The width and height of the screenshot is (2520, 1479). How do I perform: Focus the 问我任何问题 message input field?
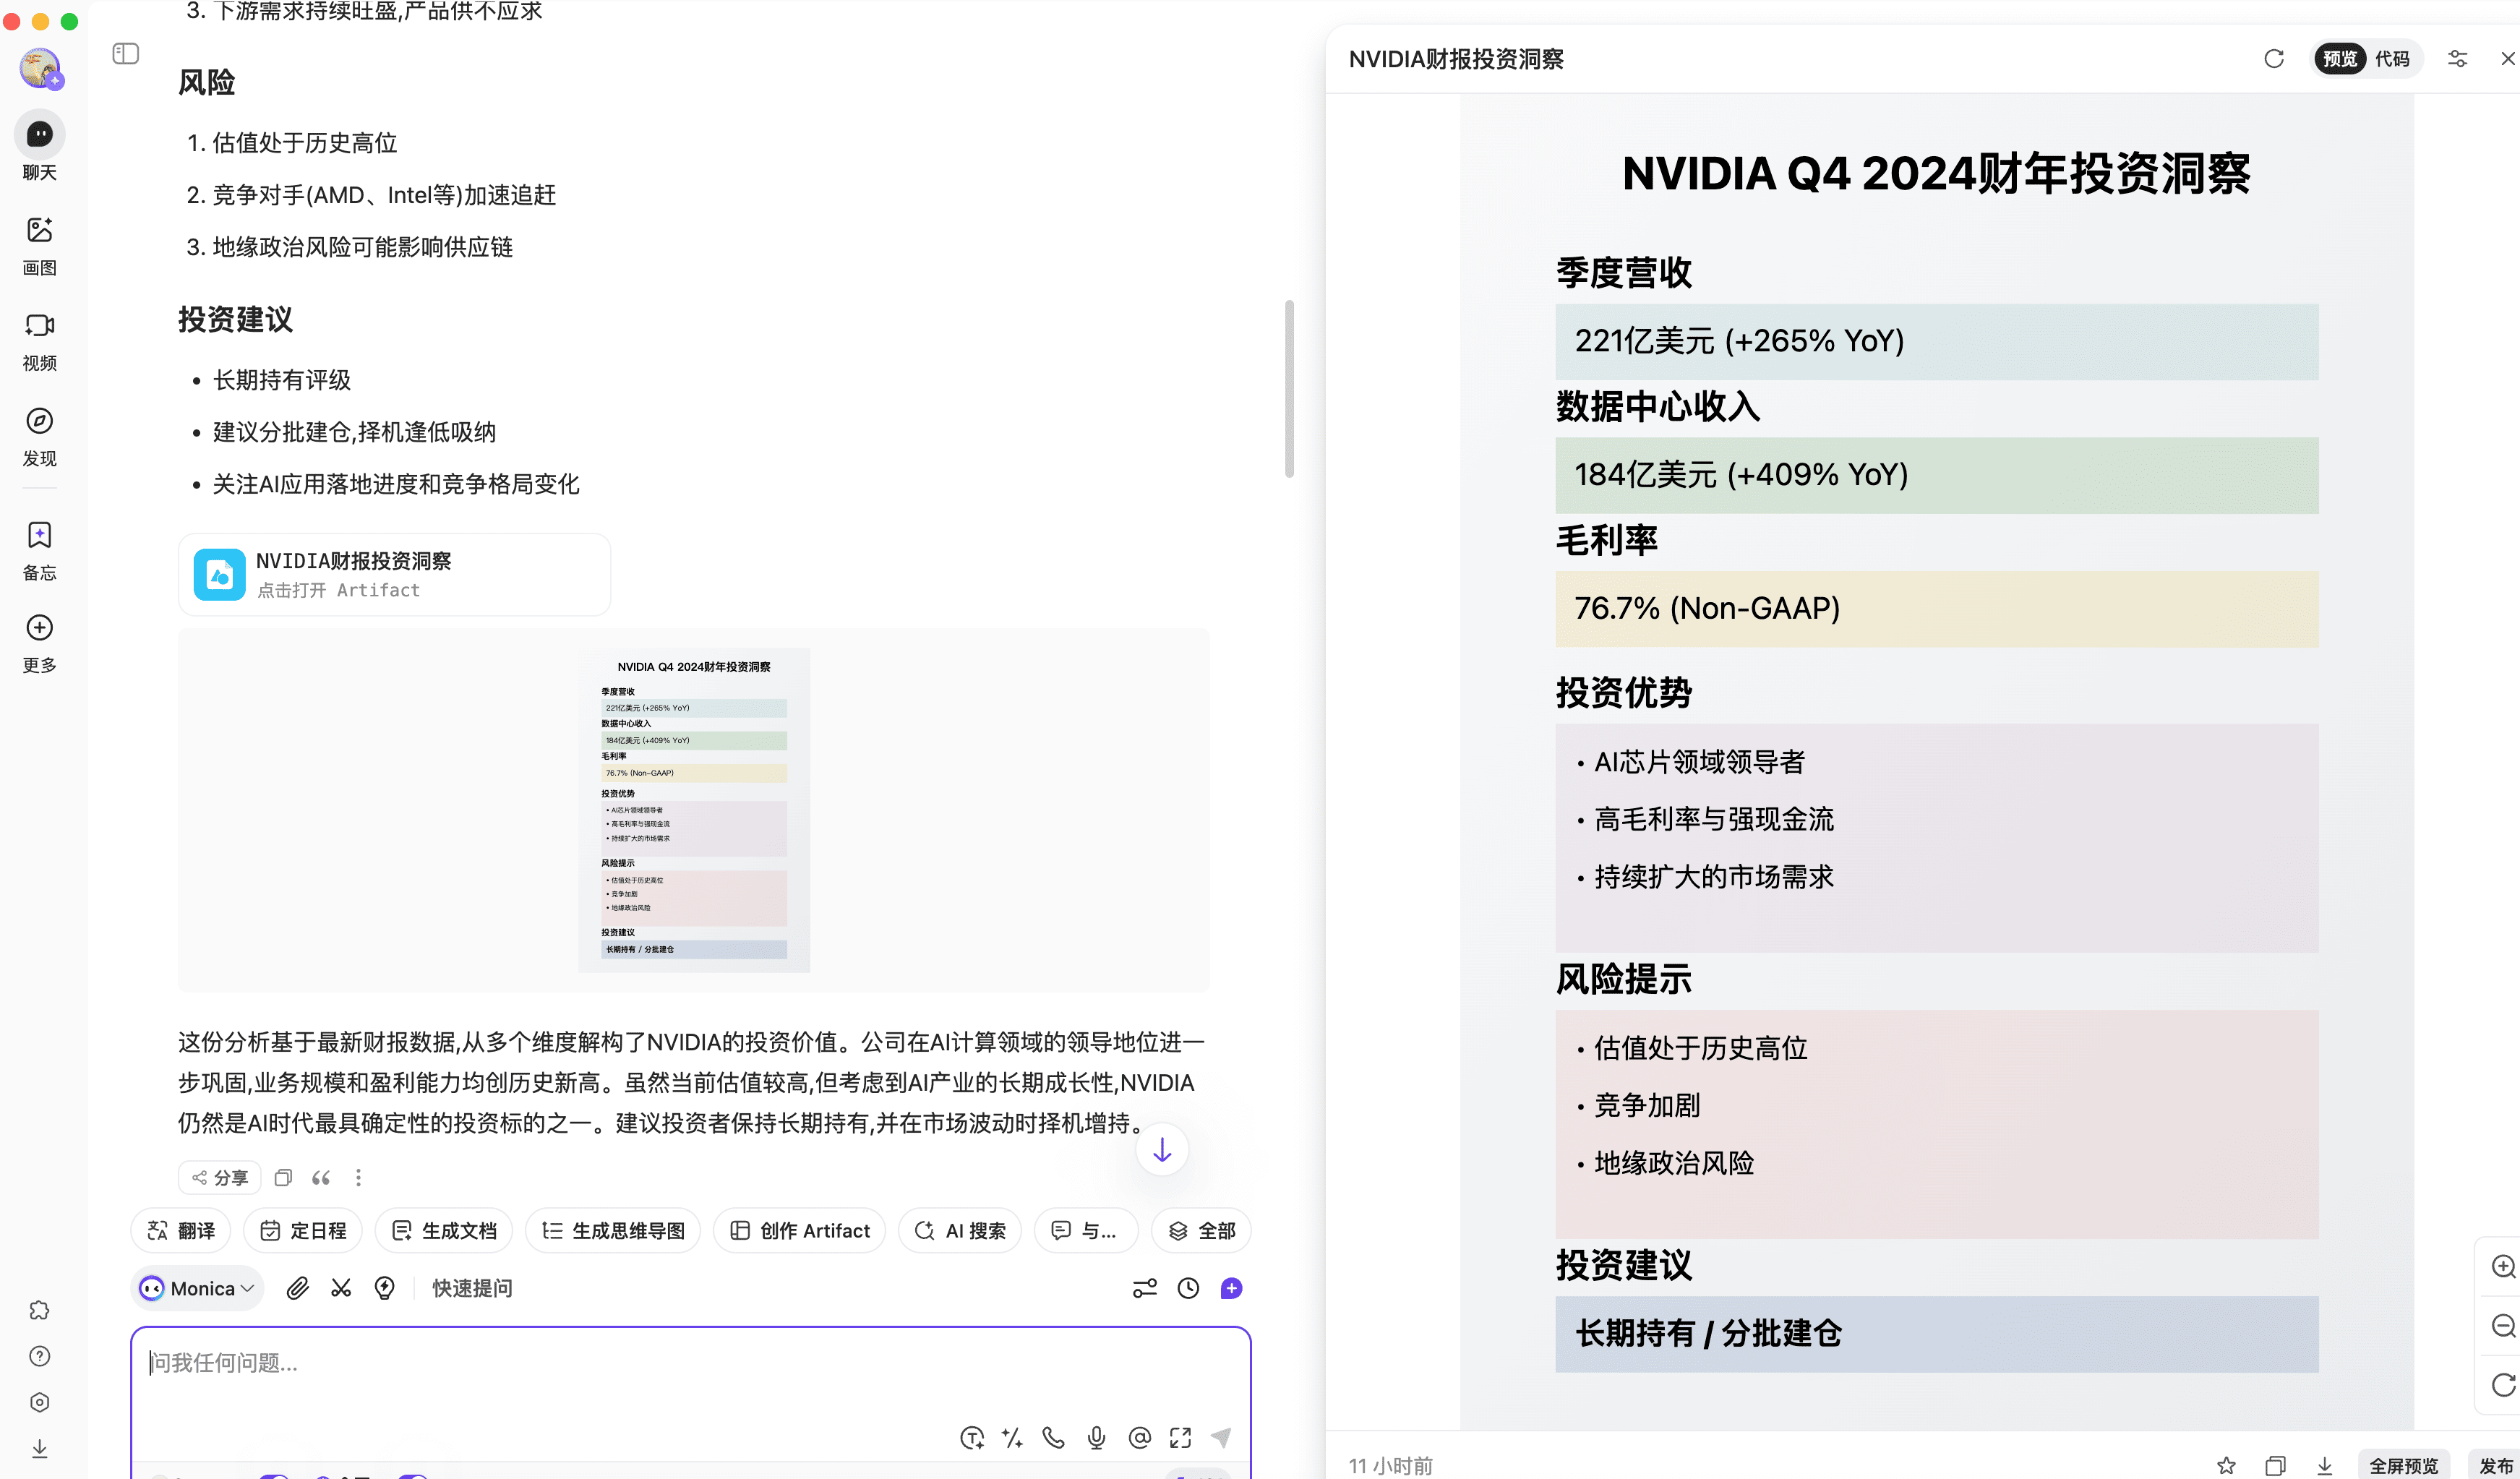coord(690,1363)
